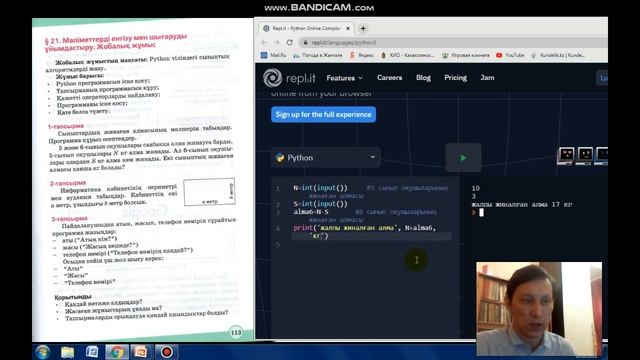Click the heart-eyes computer face icon
Screen dimensions: 640x360
(566, 156)
